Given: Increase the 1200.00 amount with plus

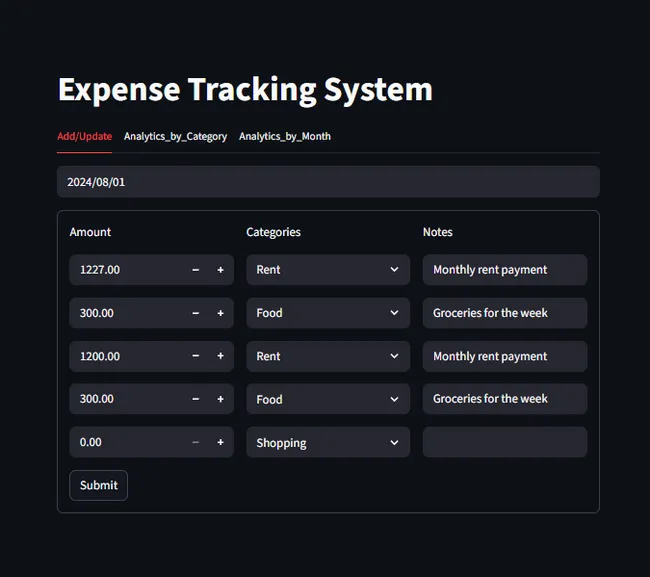Looking at the screenshot, I should coord(220,356).
